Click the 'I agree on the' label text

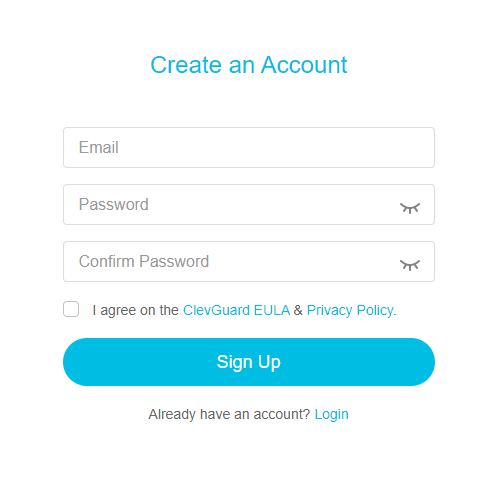point(136,310)
